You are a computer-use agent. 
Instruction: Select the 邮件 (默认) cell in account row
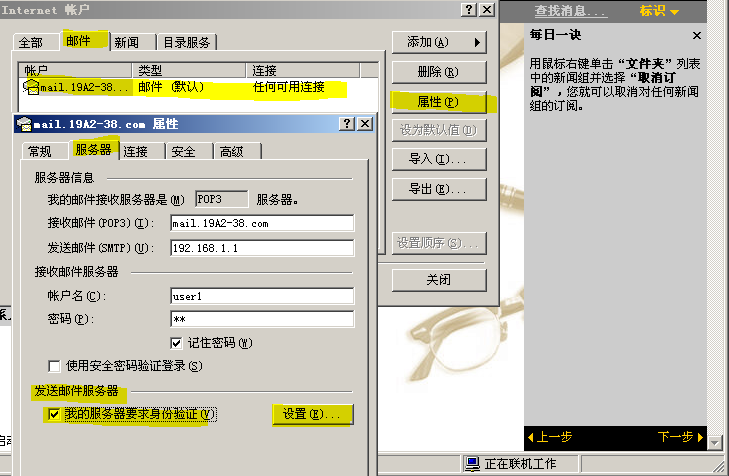tap(171, 87)
